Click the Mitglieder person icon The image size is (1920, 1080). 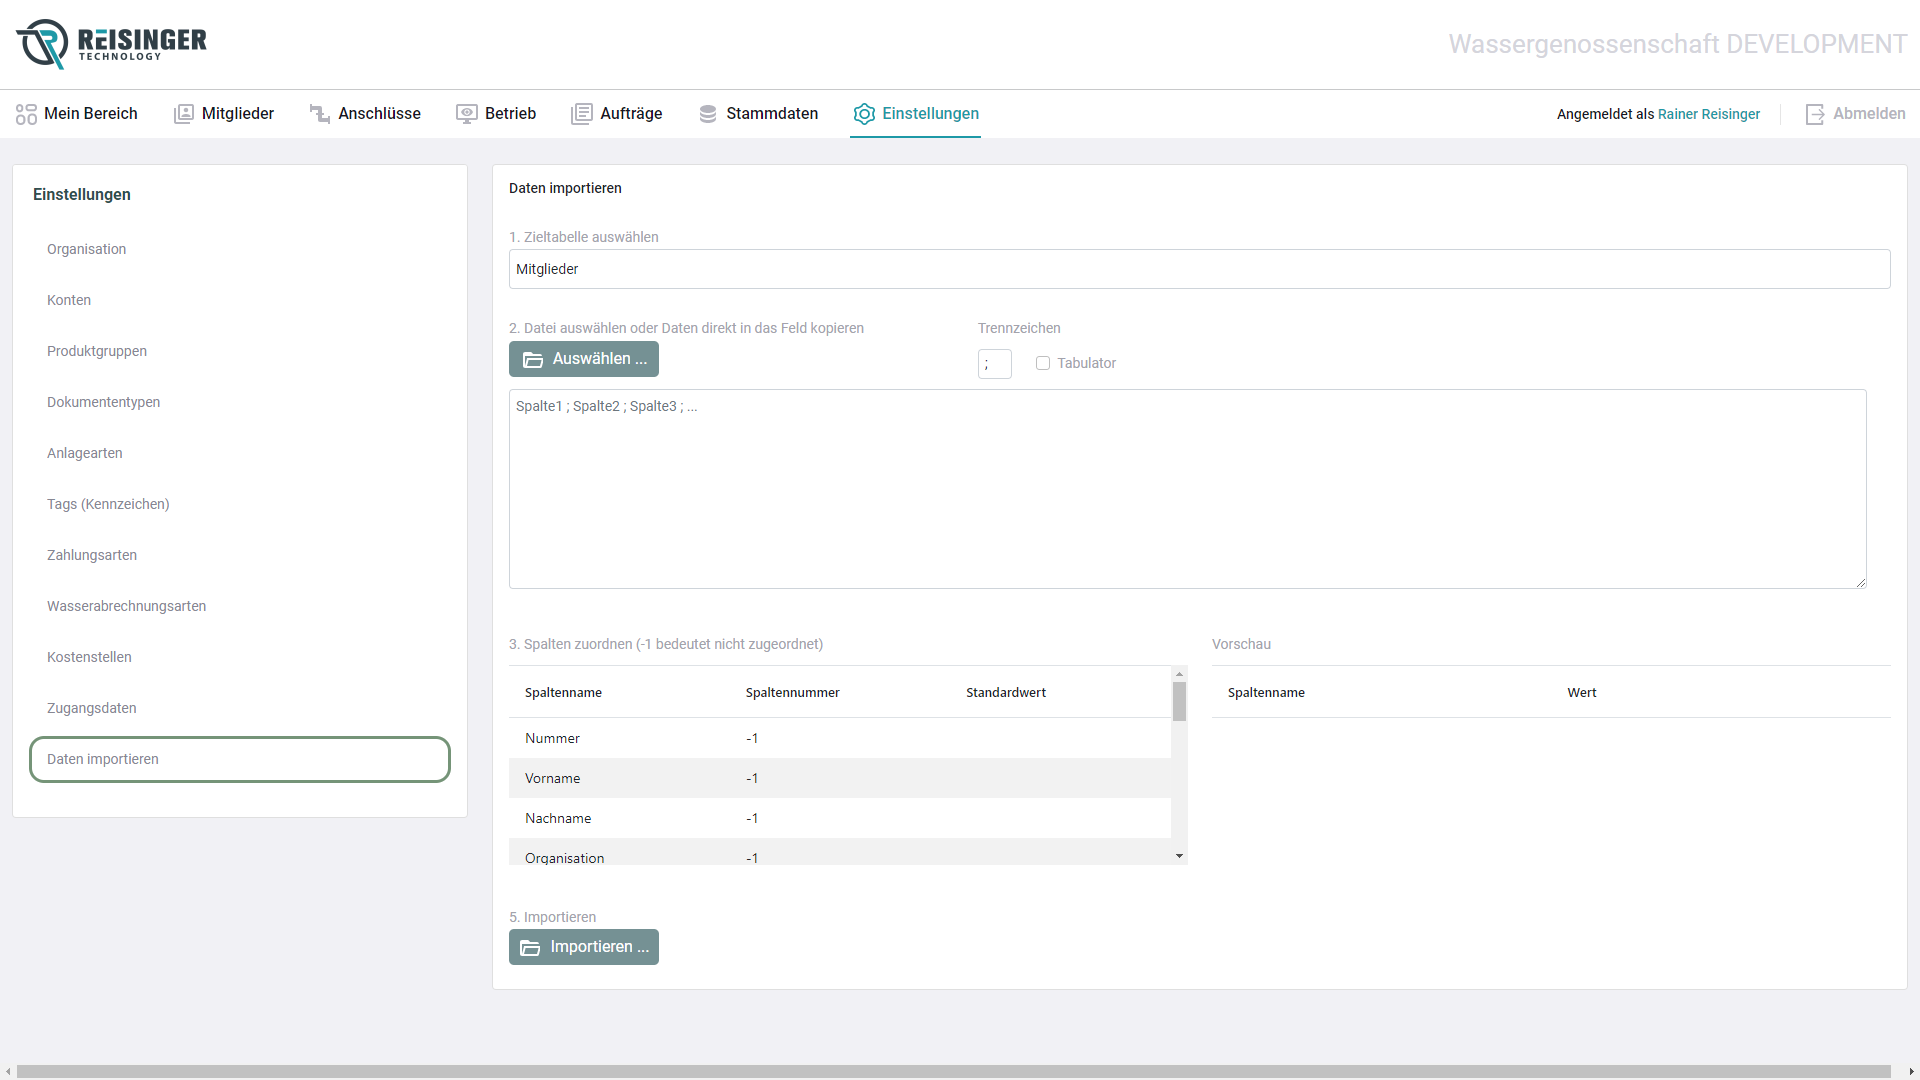pyautogui.click(x=184, y=114)
